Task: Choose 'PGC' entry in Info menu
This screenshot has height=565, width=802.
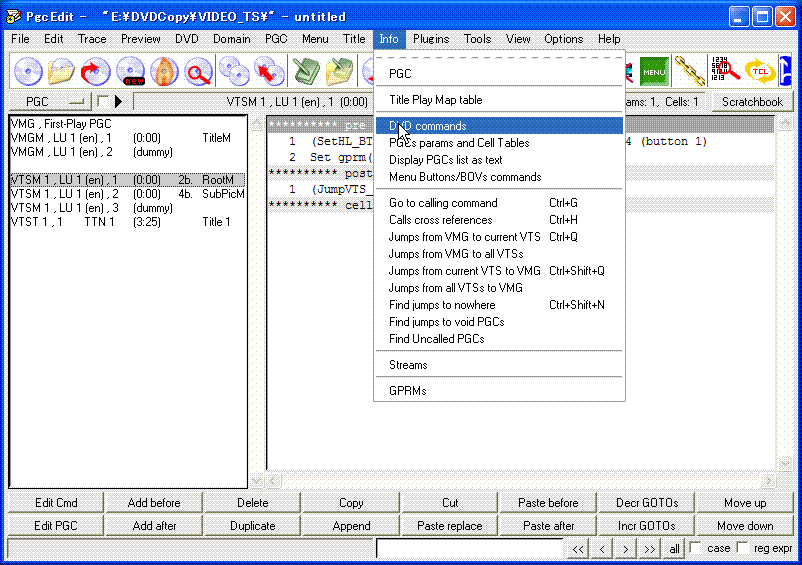Action: coord(499,74)
